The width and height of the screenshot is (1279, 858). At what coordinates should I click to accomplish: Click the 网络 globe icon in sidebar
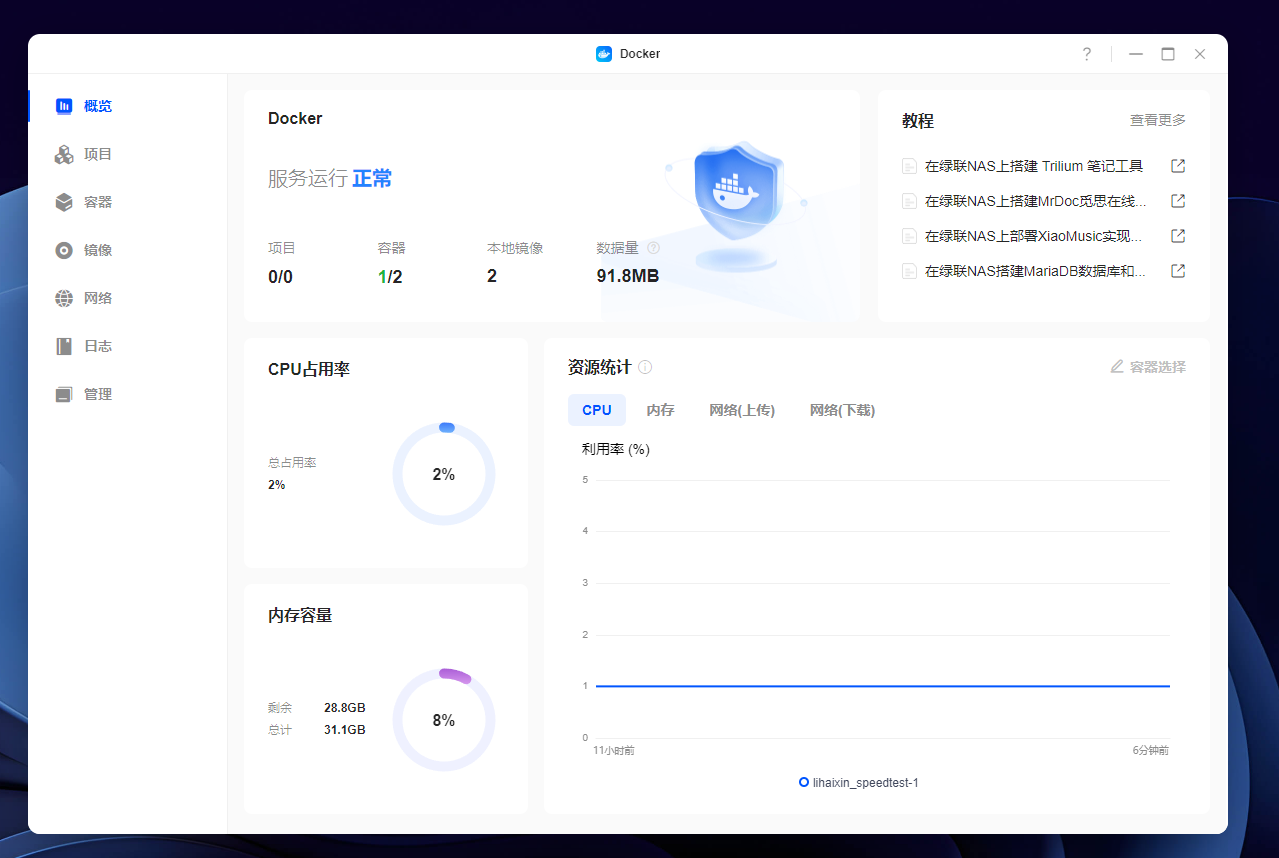tap(64, 298)
